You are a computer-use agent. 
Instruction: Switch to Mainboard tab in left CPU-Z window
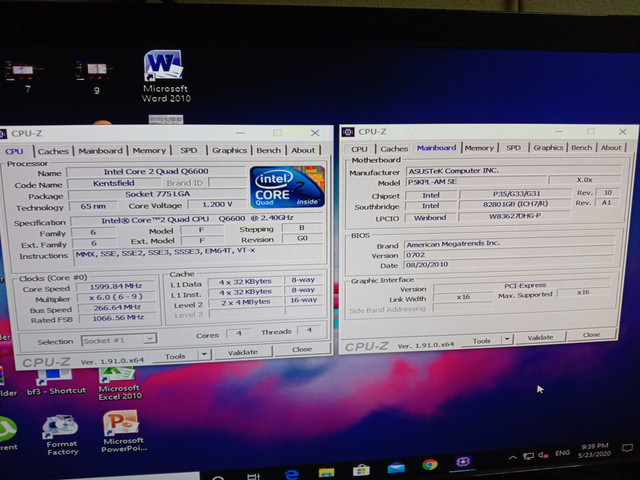pos(100,151)
